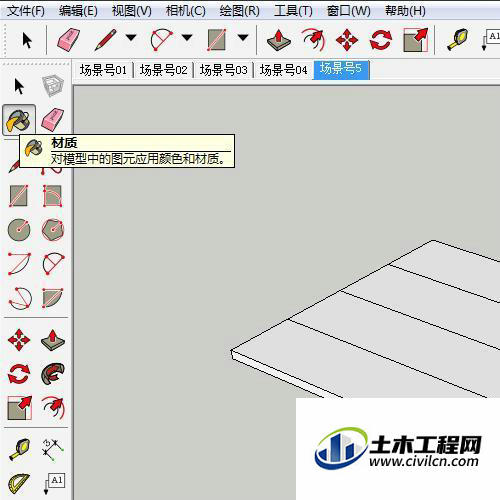Activate the Paint Bucket material tool
Image resolution: width=500 pixels, height=500 pixels.
tap(19, 119)
